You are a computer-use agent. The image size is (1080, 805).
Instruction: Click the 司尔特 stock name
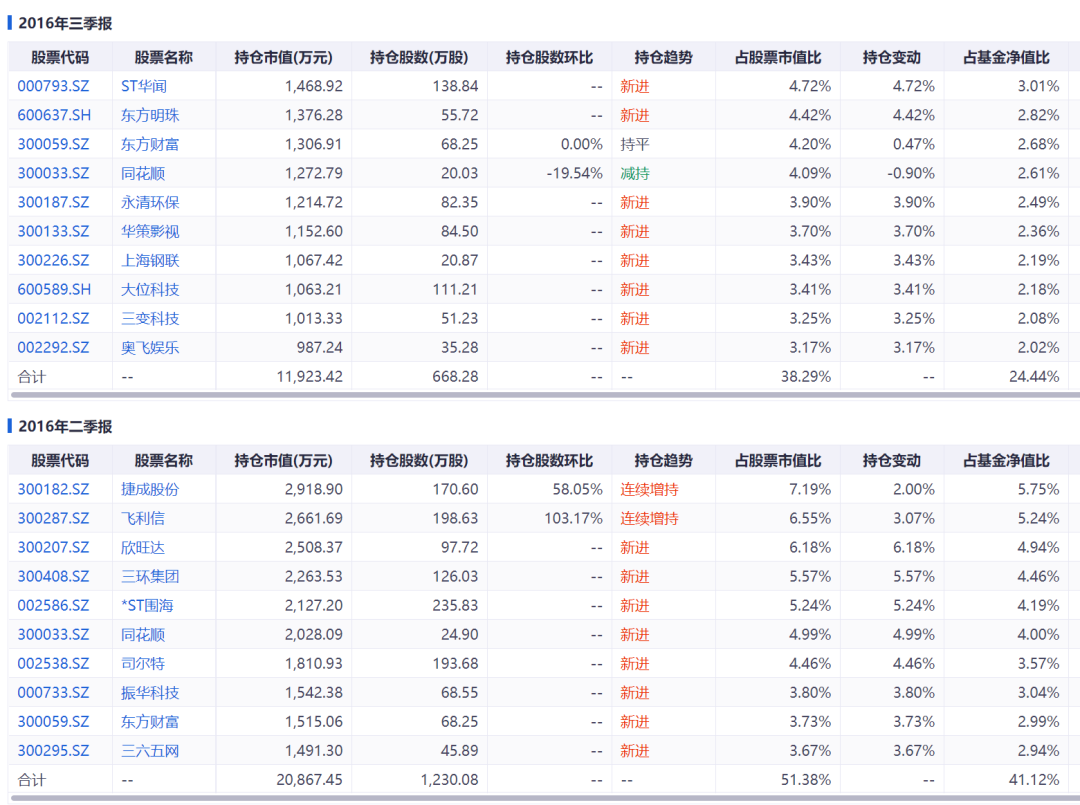pyautogui.click(x=143, y=663)
